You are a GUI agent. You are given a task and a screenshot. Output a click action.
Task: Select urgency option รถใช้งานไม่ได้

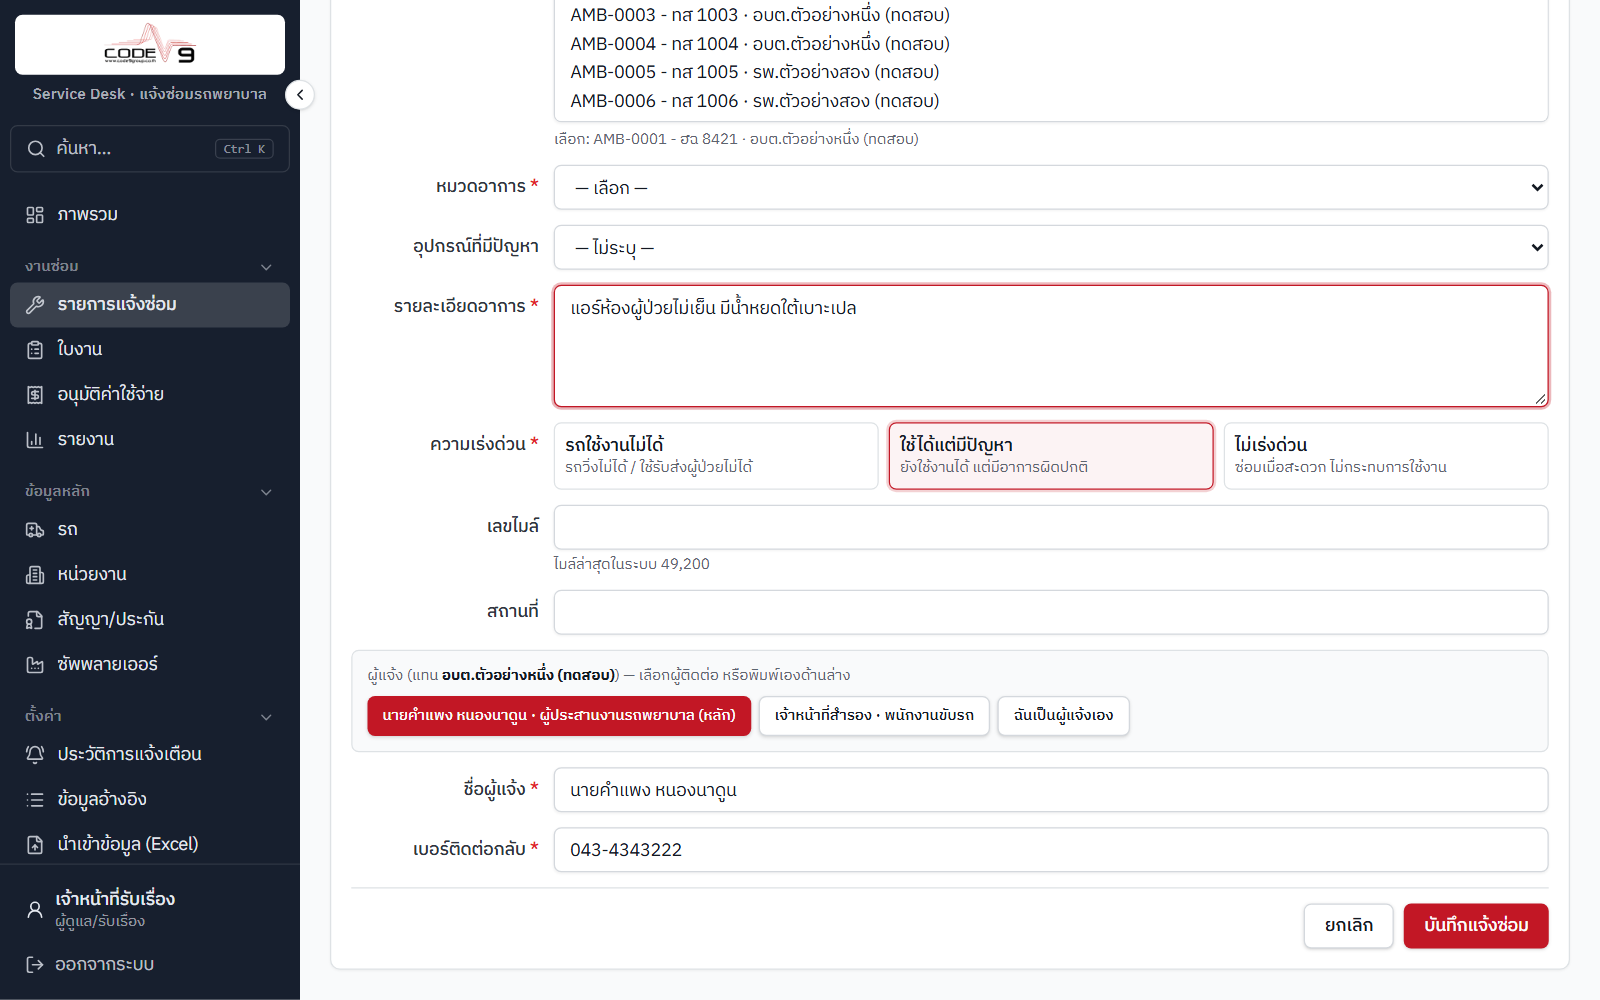[716, 456]
